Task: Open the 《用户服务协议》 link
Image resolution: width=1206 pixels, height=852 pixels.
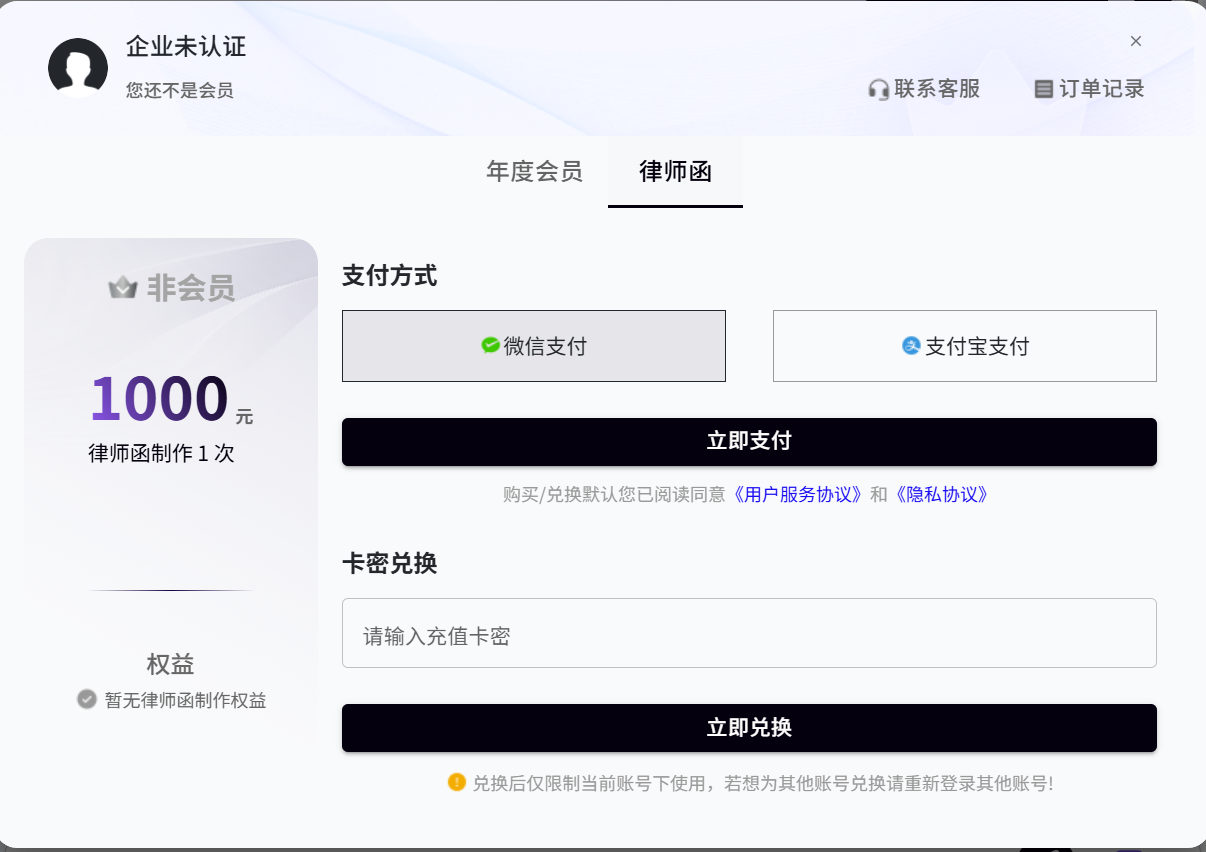Action: coord(798,494)
